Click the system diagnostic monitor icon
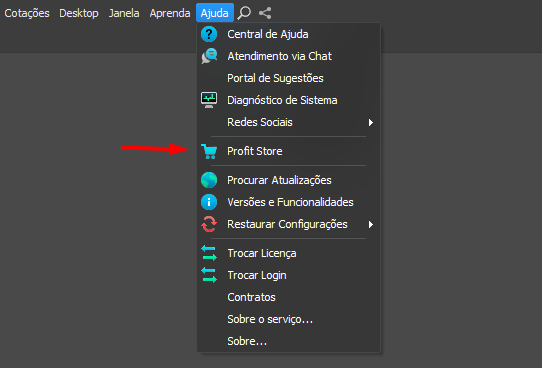The height and width of the screenshot is (368, 542). [x=209, y=100]
